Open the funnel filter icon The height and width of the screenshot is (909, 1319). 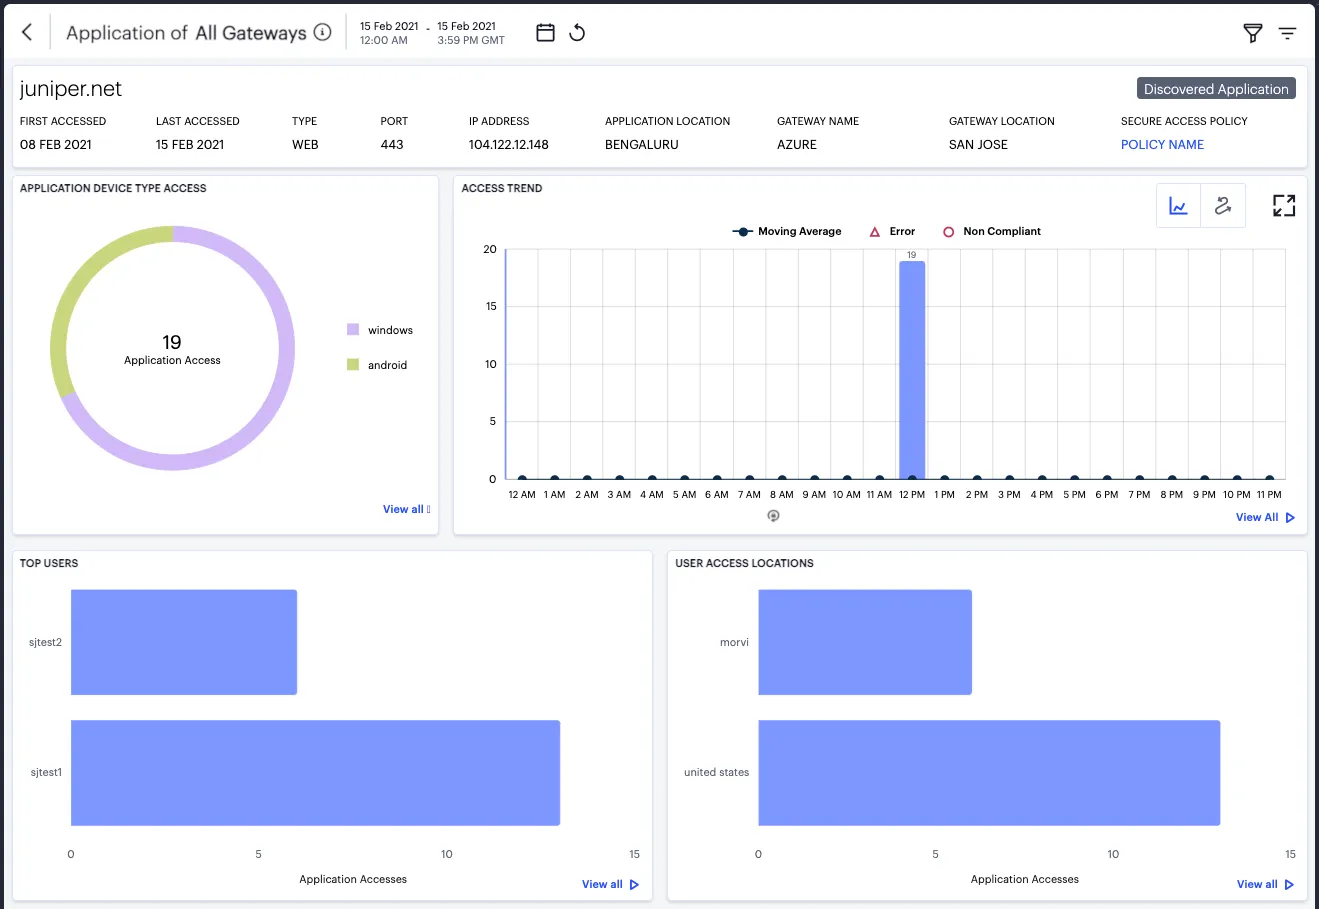(1252, 33)
